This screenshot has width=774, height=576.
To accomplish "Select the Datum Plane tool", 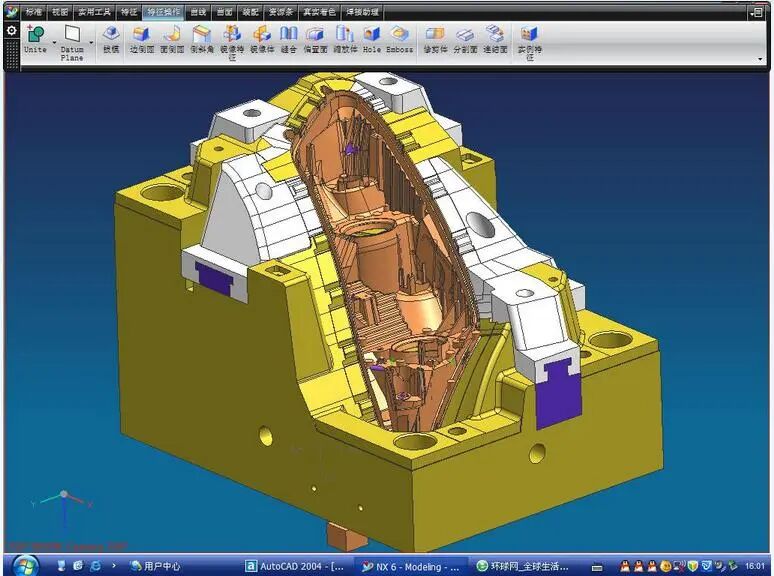I will (72, 43).
